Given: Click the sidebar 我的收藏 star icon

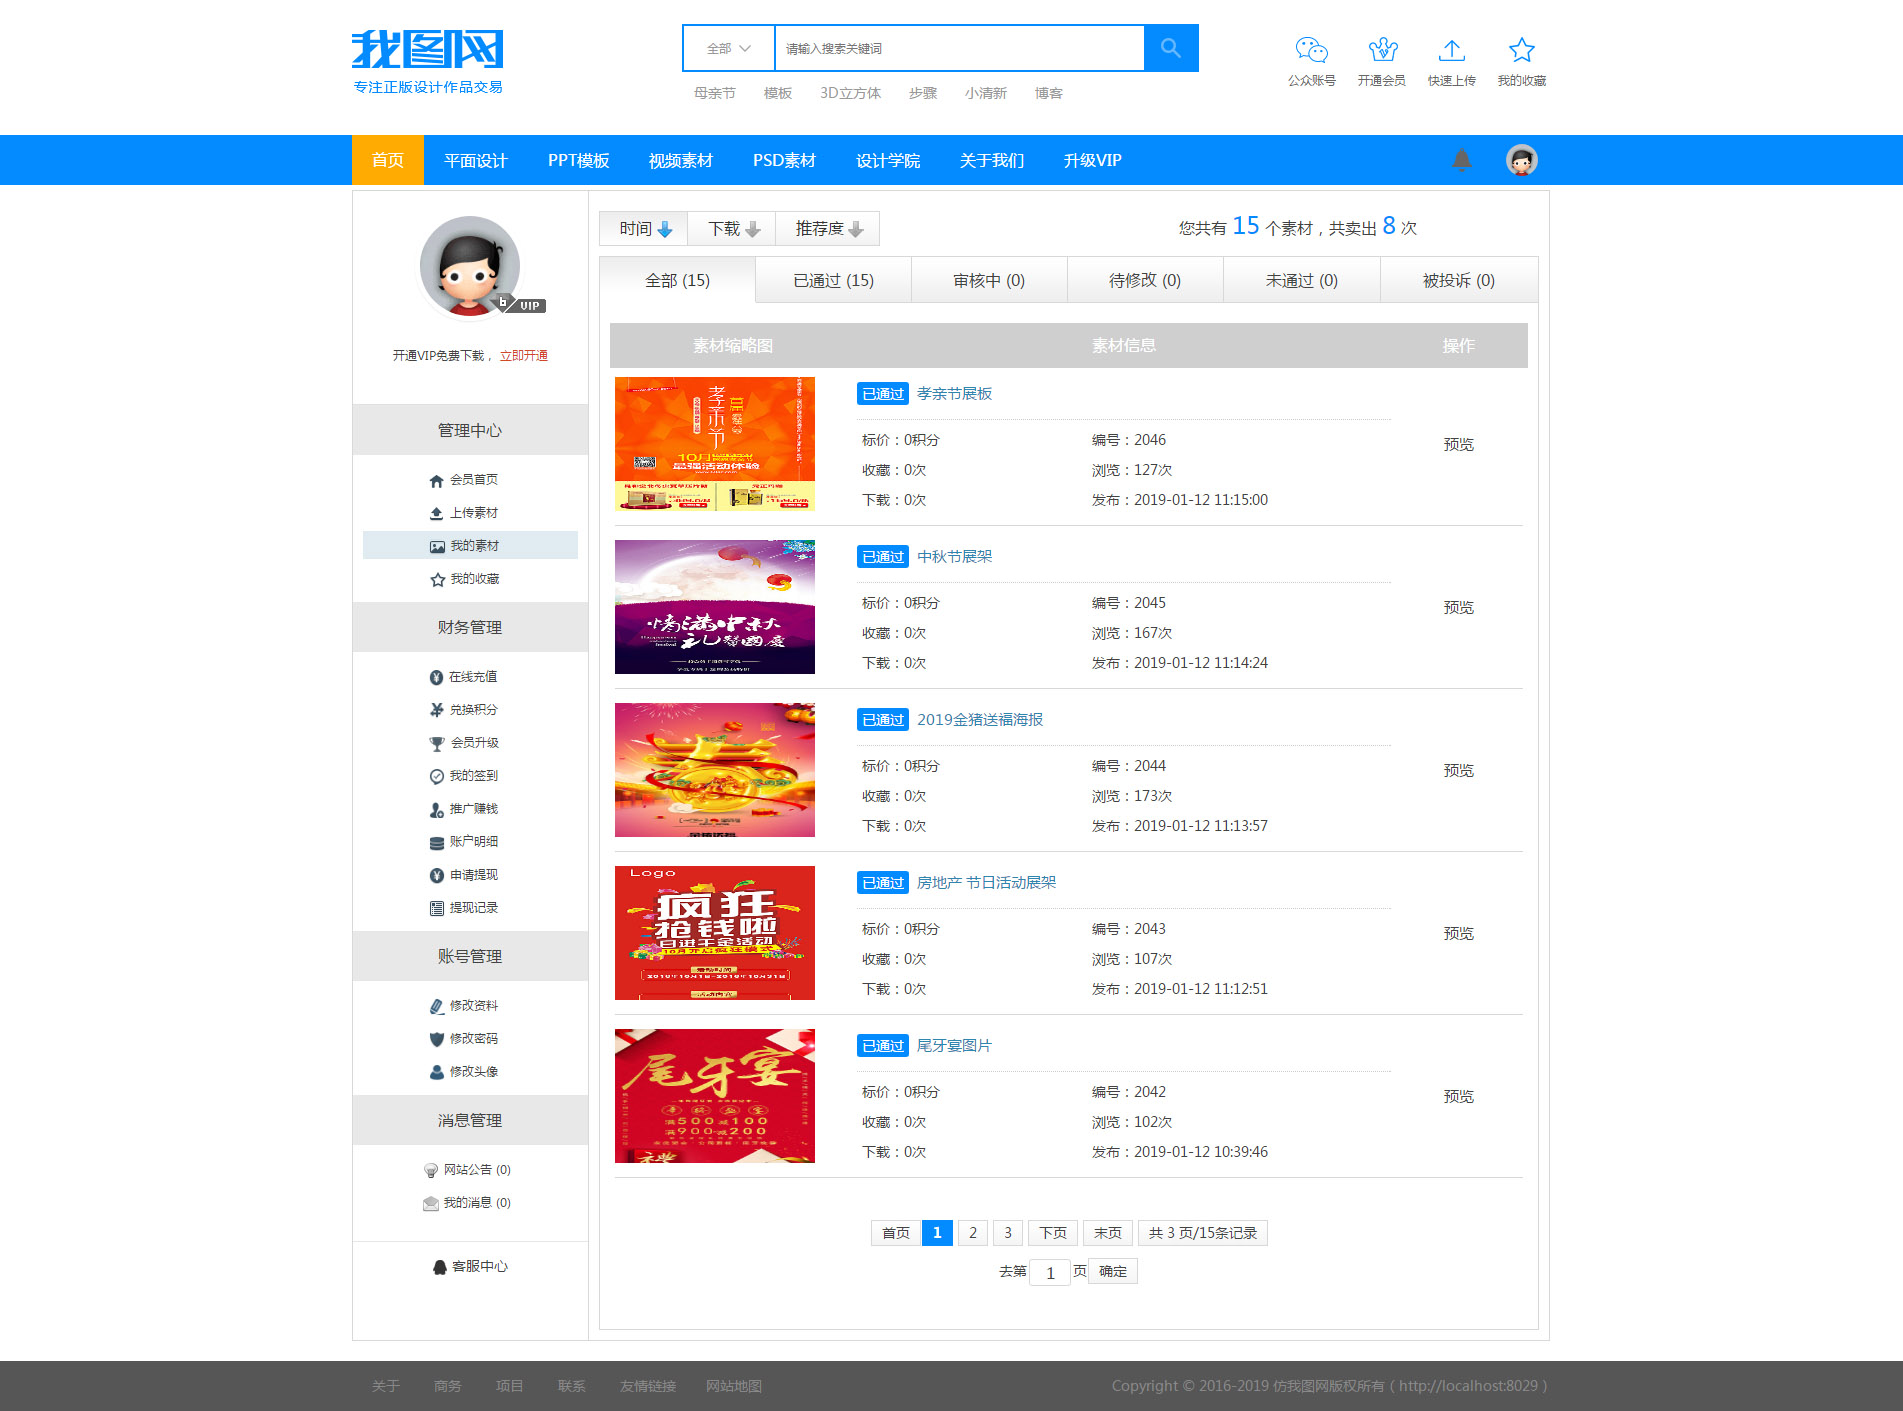Looking at the screenshot, I should (x=437, y=579).
